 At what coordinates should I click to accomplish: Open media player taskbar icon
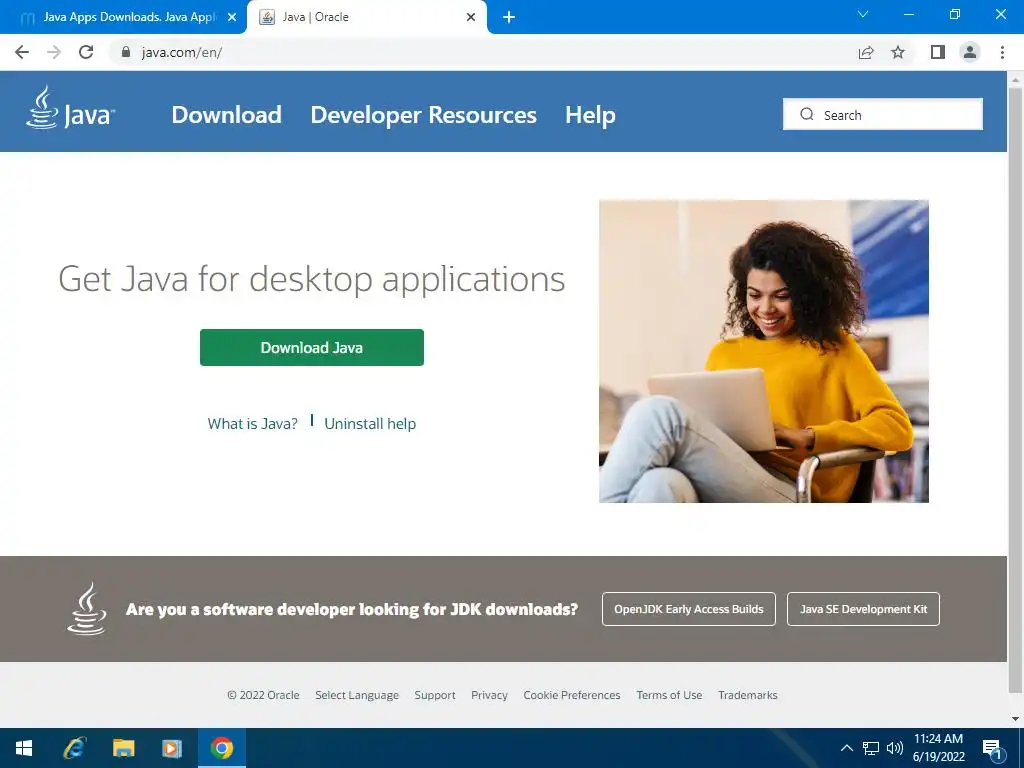click(172, 748)
